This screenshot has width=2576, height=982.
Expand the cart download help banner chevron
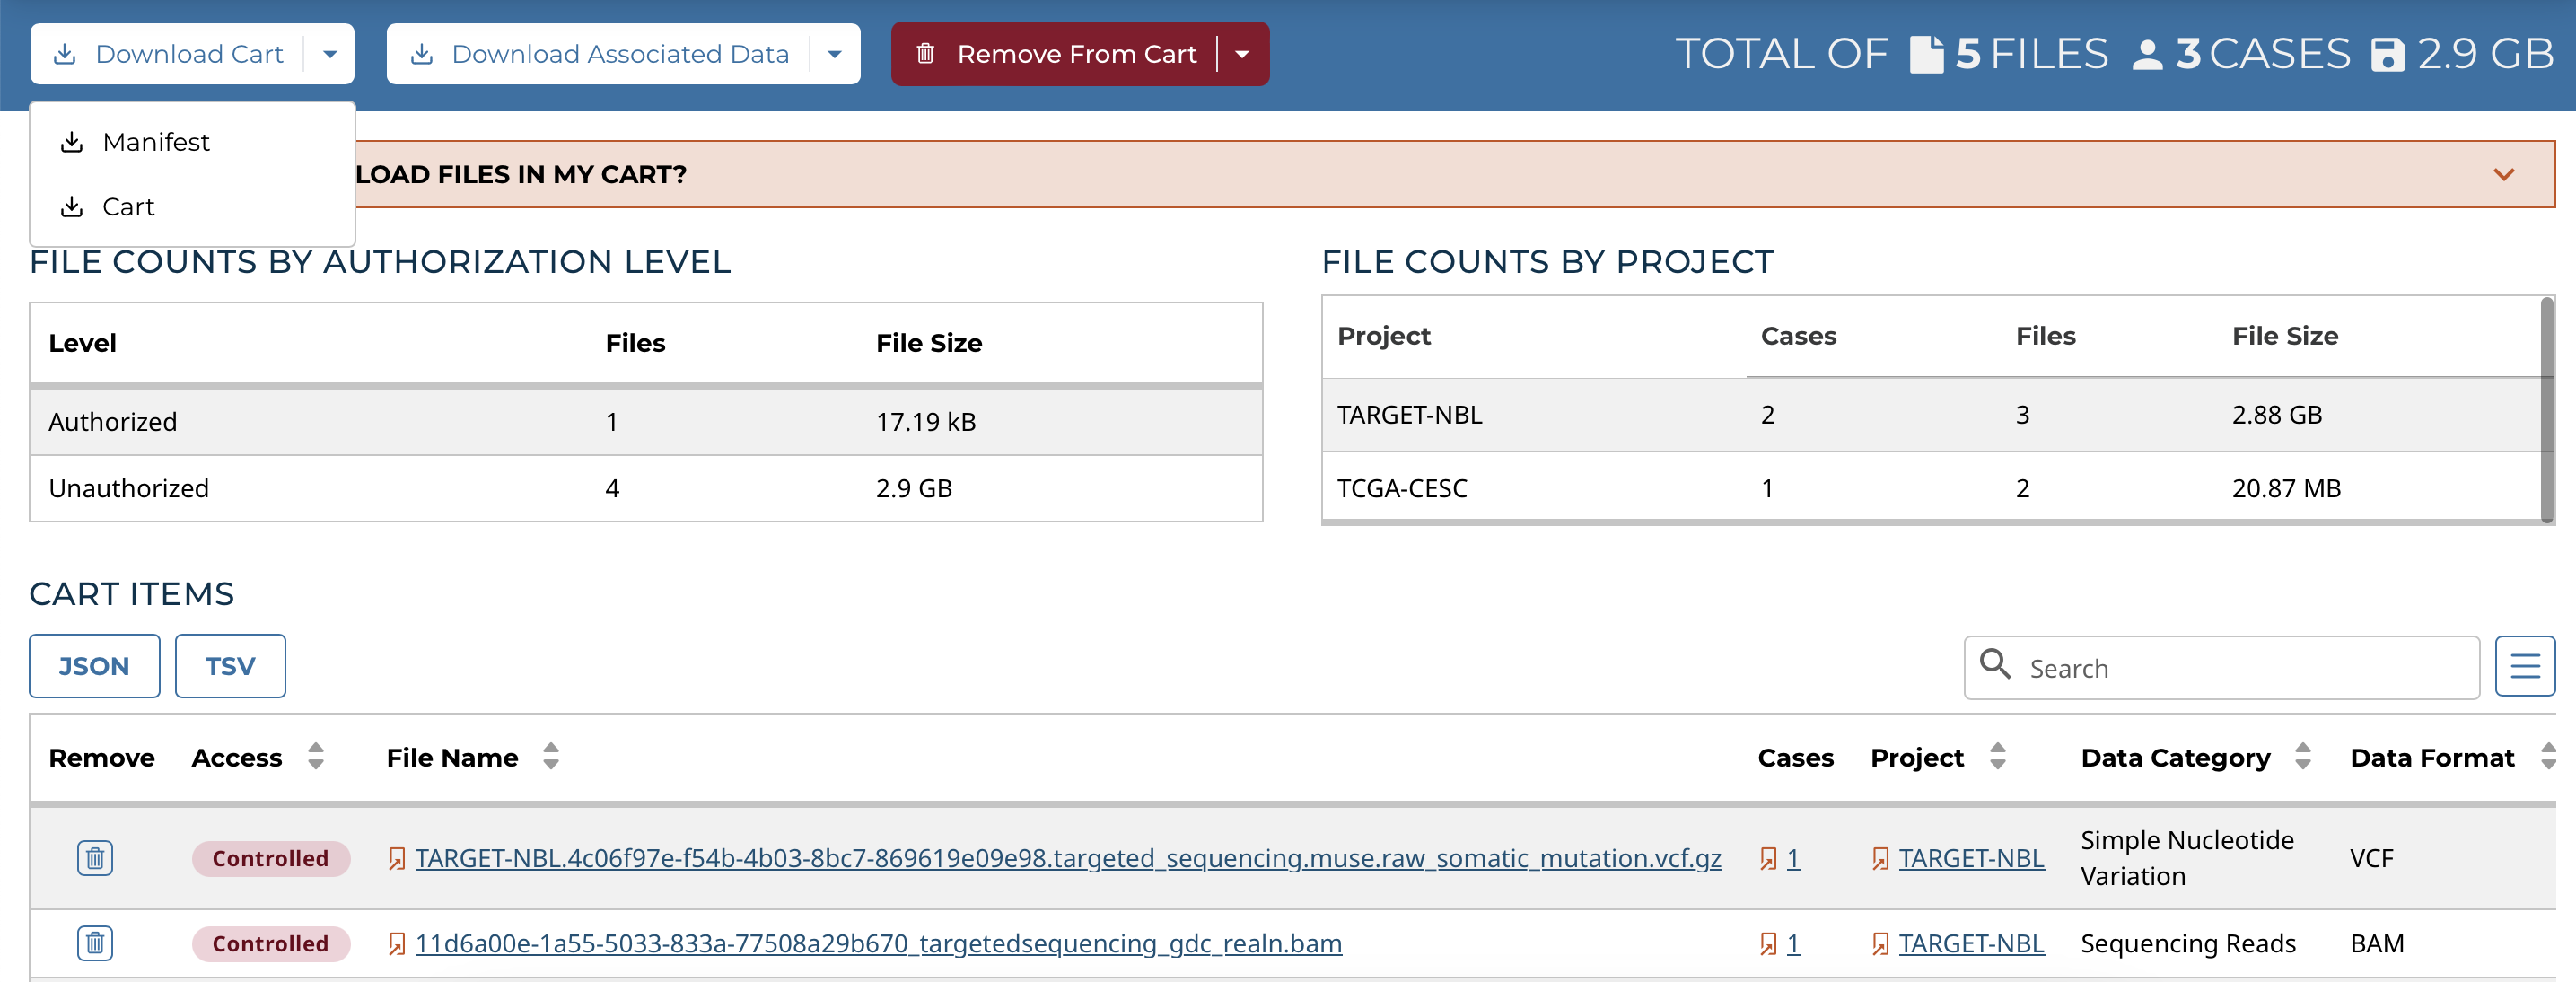(x=2503, y=174)
